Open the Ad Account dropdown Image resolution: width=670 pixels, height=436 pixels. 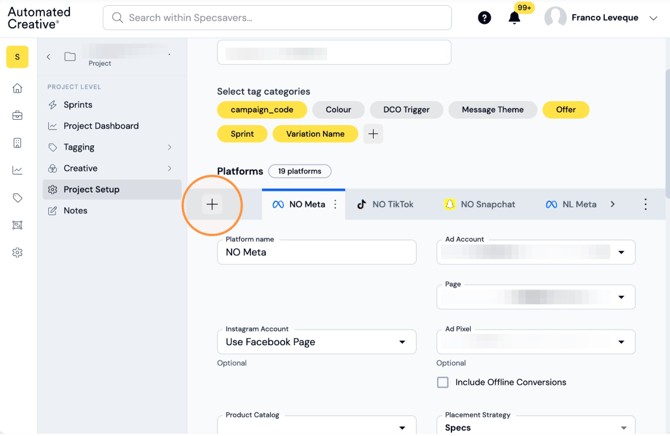click(x=536, y=252)
